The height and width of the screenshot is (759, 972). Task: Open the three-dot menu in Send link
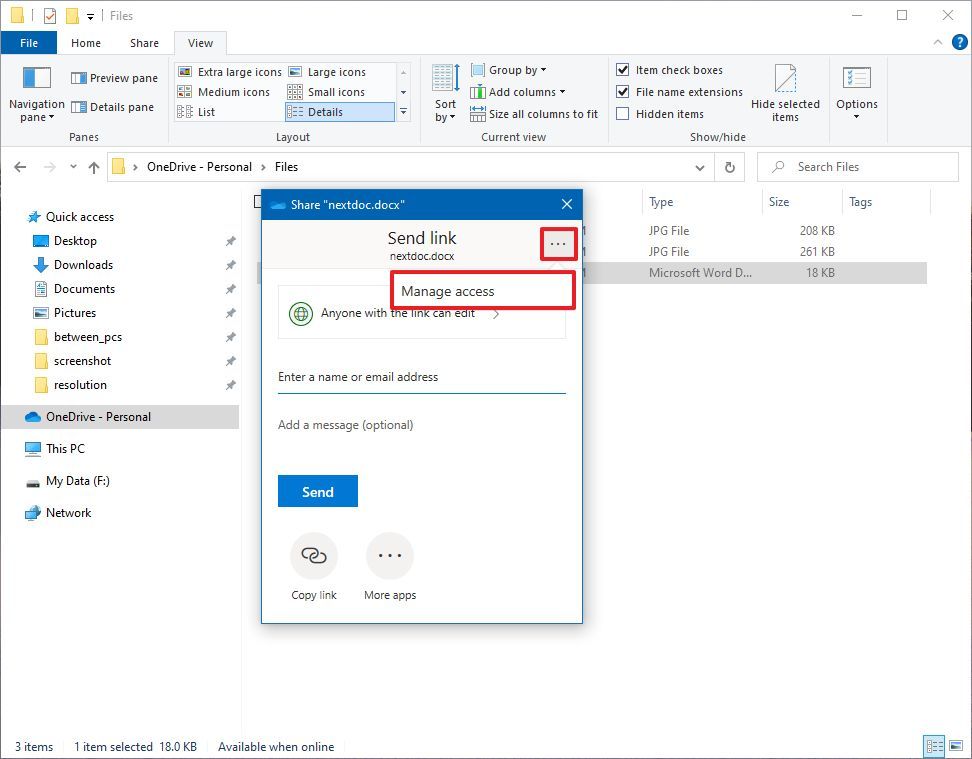point(558,243)
